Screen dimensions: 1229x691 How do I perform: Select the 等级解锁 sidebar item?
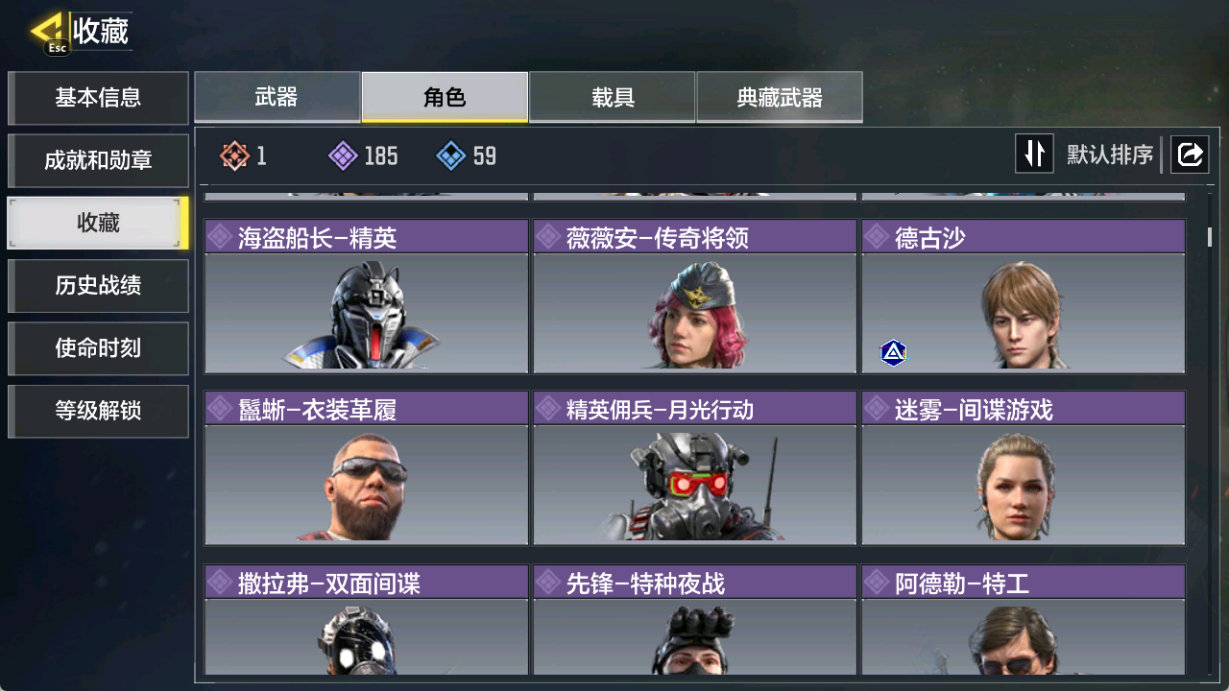(x=98, y=411)
